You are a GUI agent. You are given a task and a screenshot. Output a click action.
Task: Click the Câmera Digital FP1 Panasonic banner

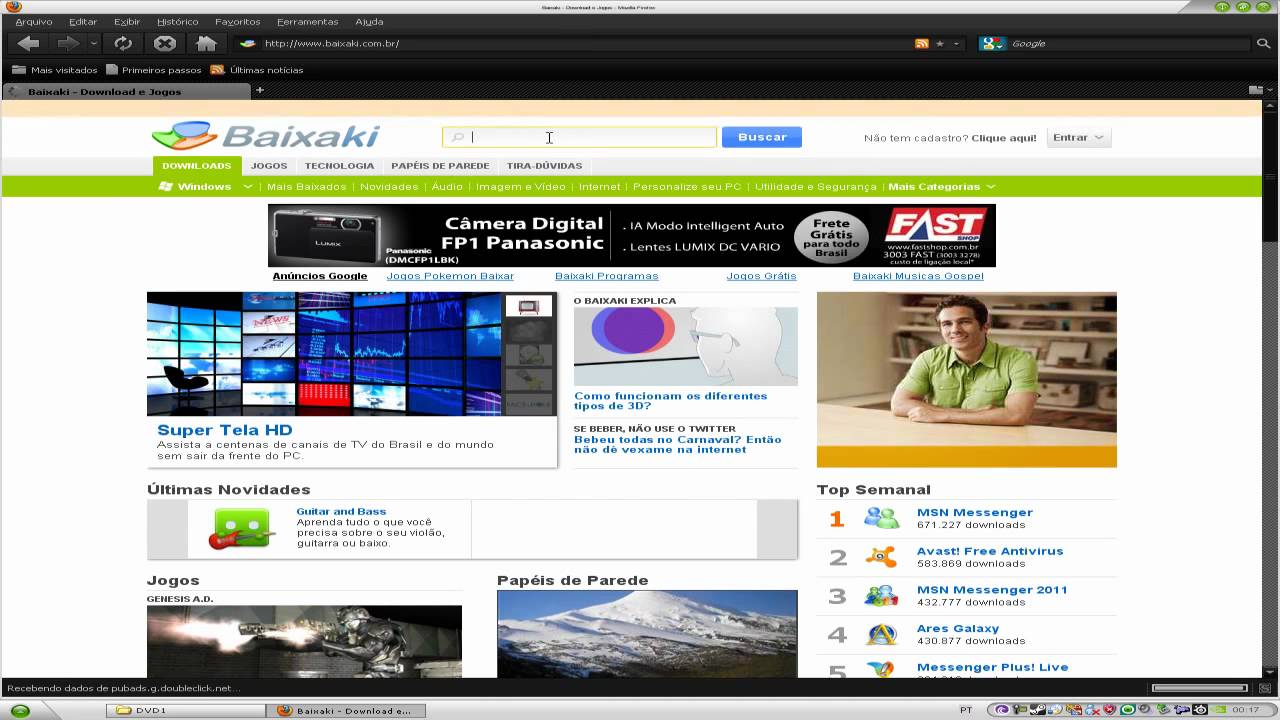tap(631, 236)
